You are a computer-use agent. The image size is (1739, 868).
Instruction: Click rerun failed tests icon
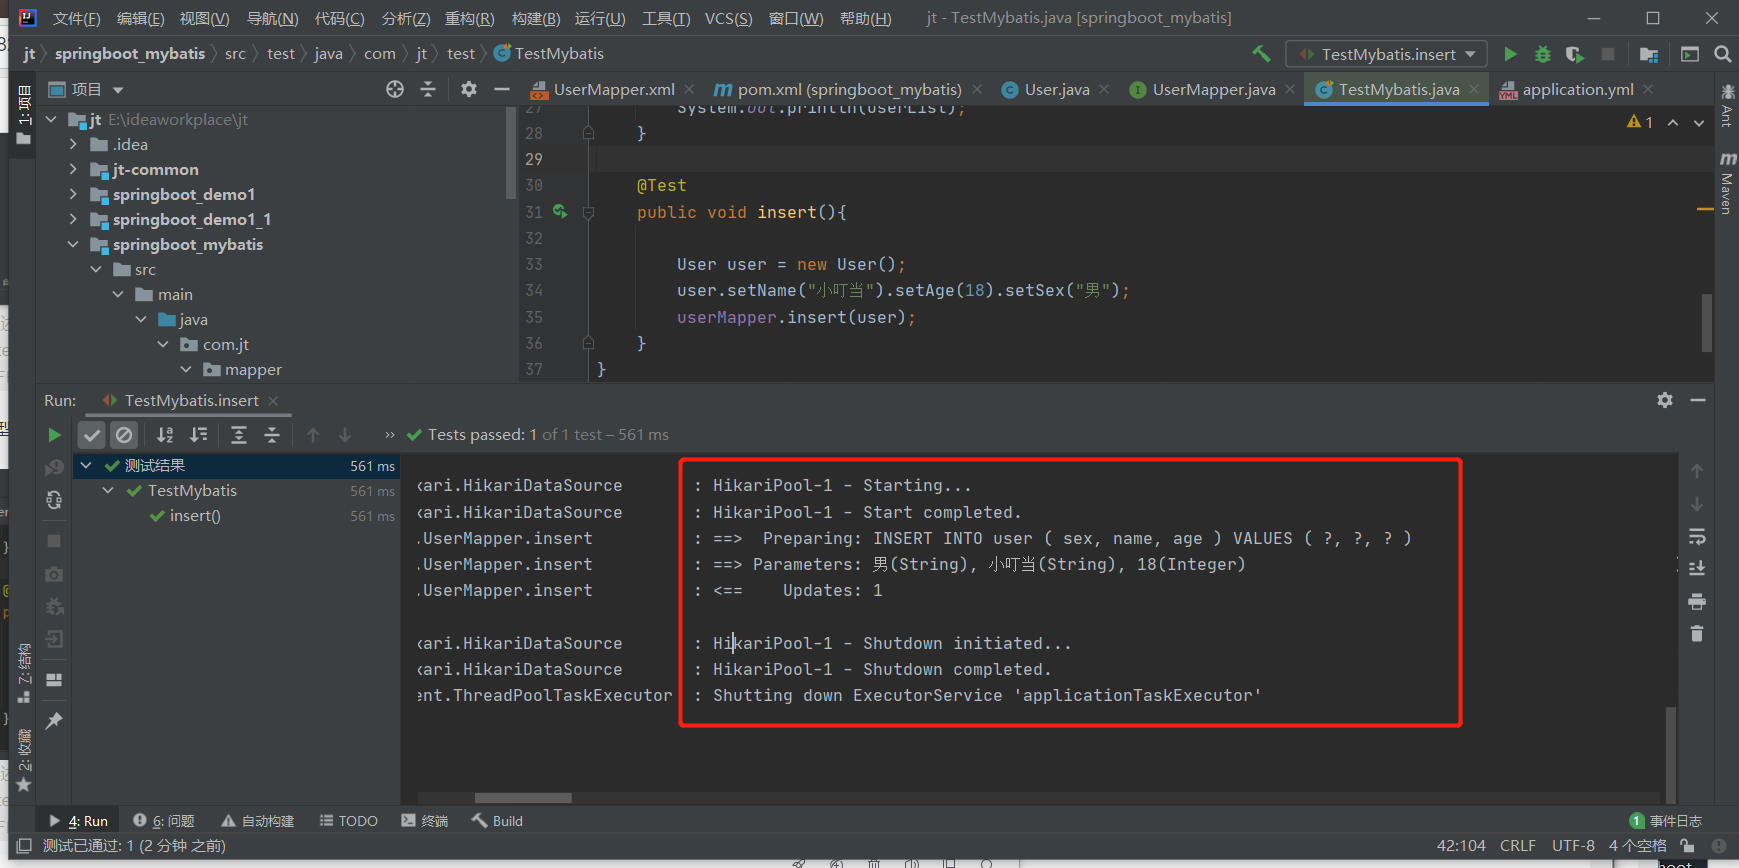54,468
